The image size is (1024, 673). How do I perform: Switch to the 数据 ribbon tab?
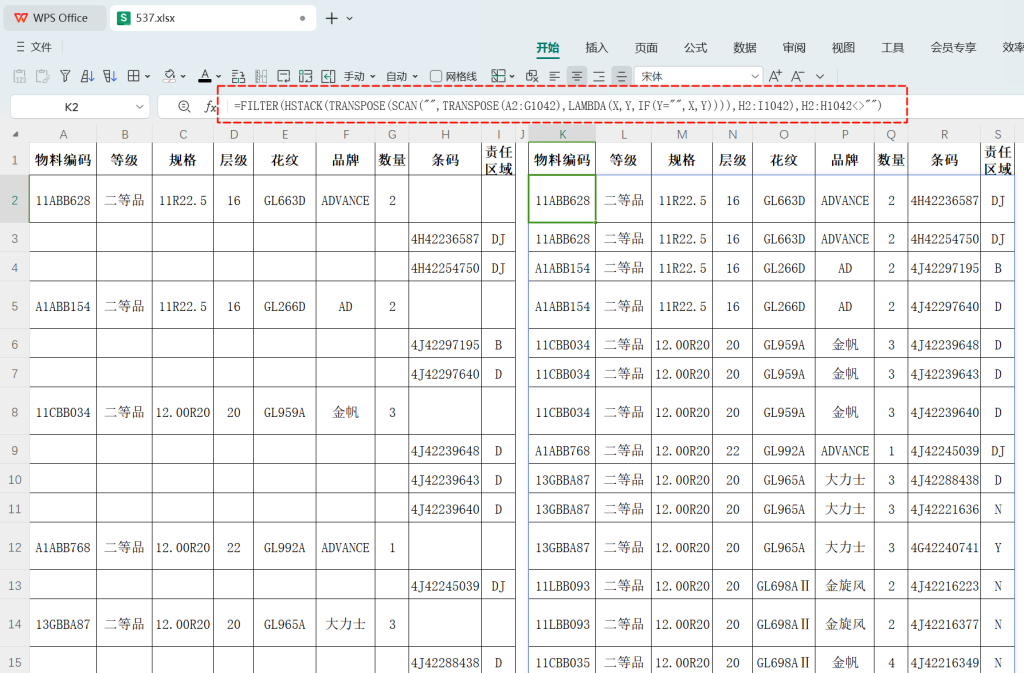(x=744, y=48)
